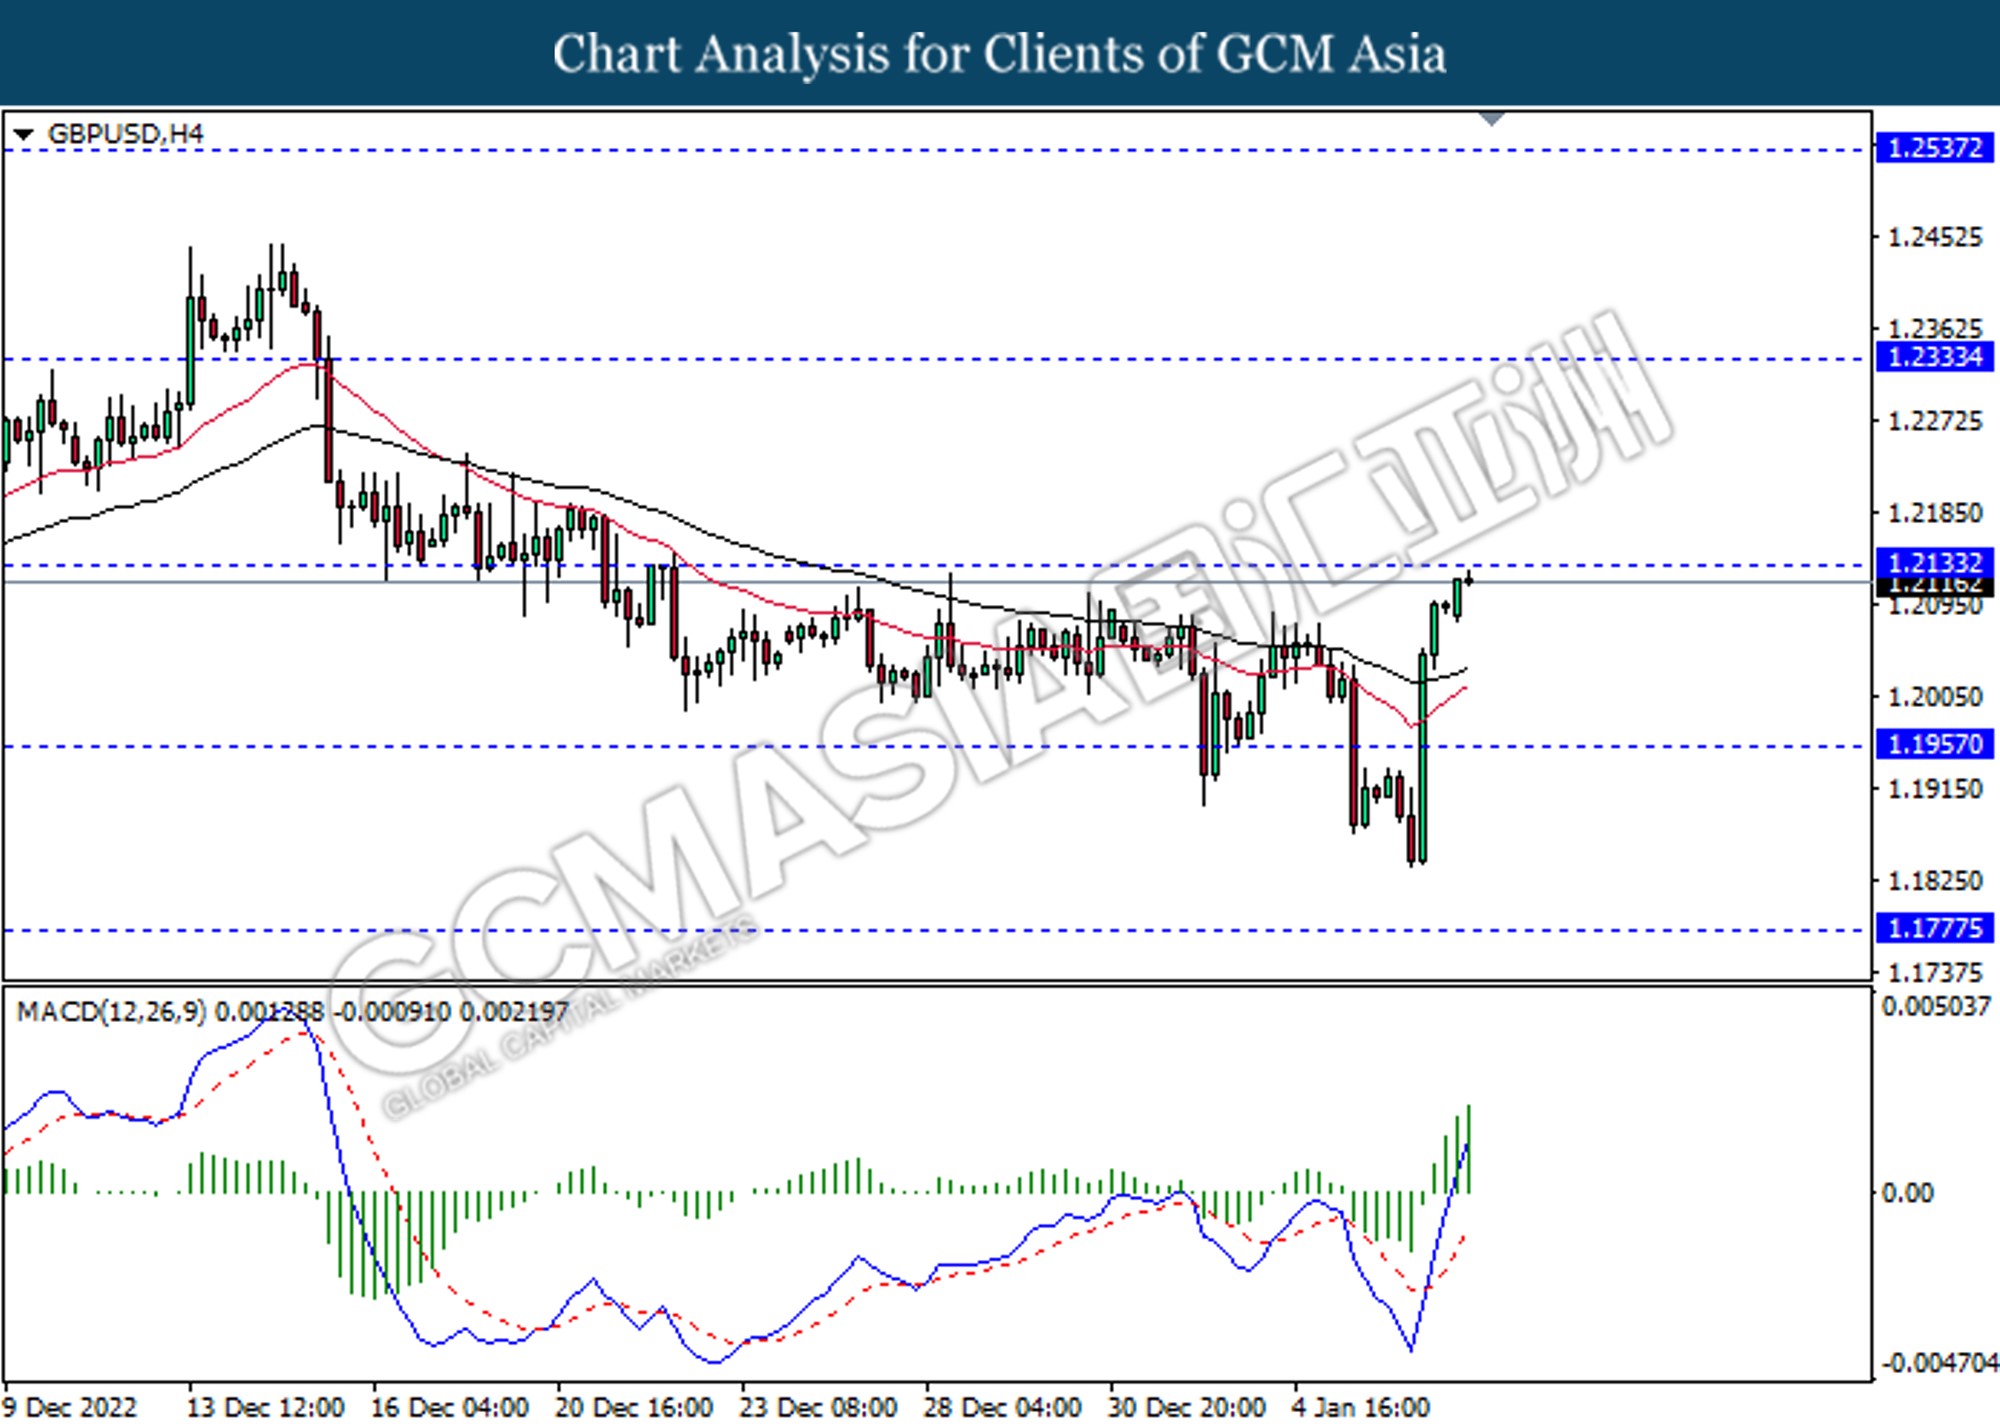Click the 16 Dec 04:00 time label
The width and height of the screenshot is (2000, 1428).
[450, 1407]
